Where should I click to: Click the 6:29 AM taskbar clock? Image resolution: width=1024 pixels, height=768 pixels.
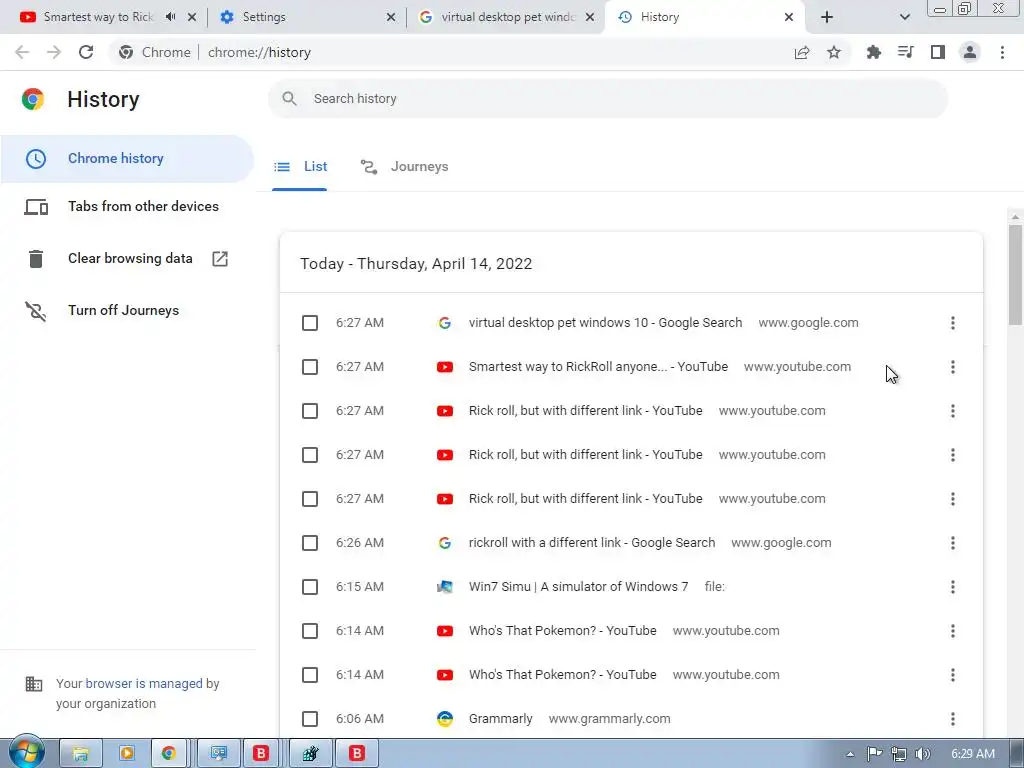(x=972, y=754)
